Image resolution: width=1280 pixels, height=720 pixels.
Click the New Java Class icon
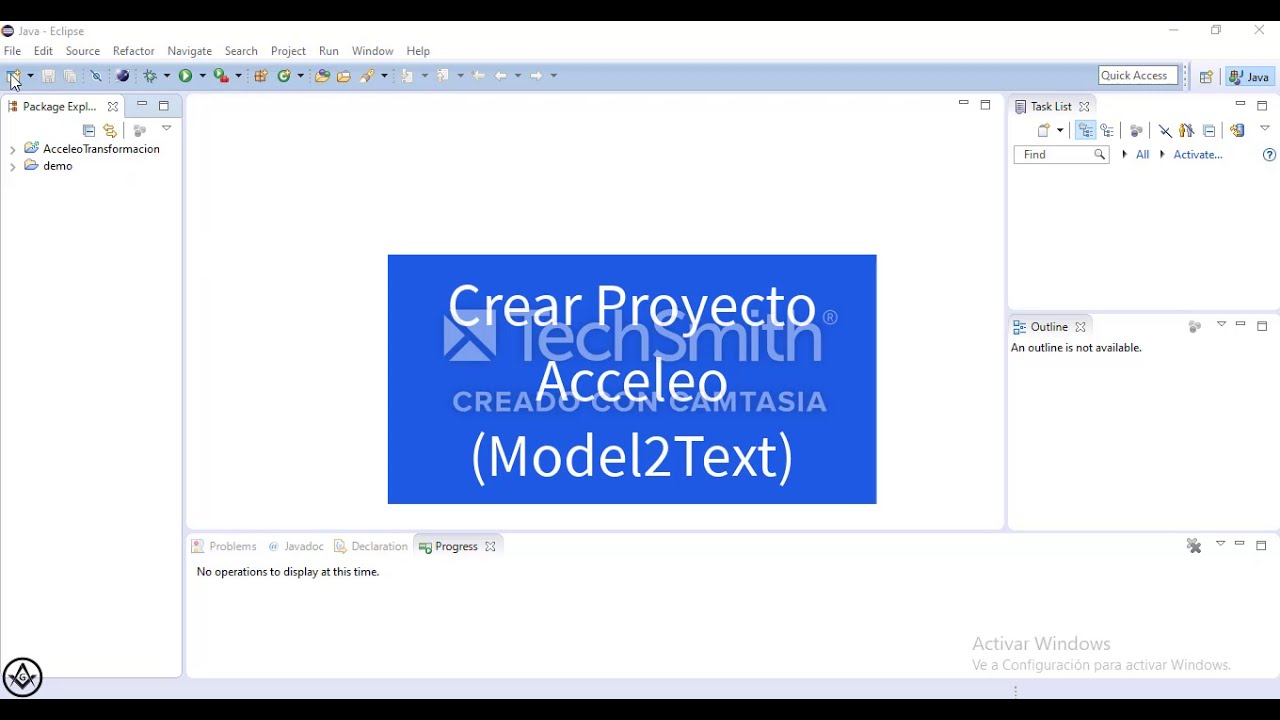pyautogui.click(x=284, y=76)
